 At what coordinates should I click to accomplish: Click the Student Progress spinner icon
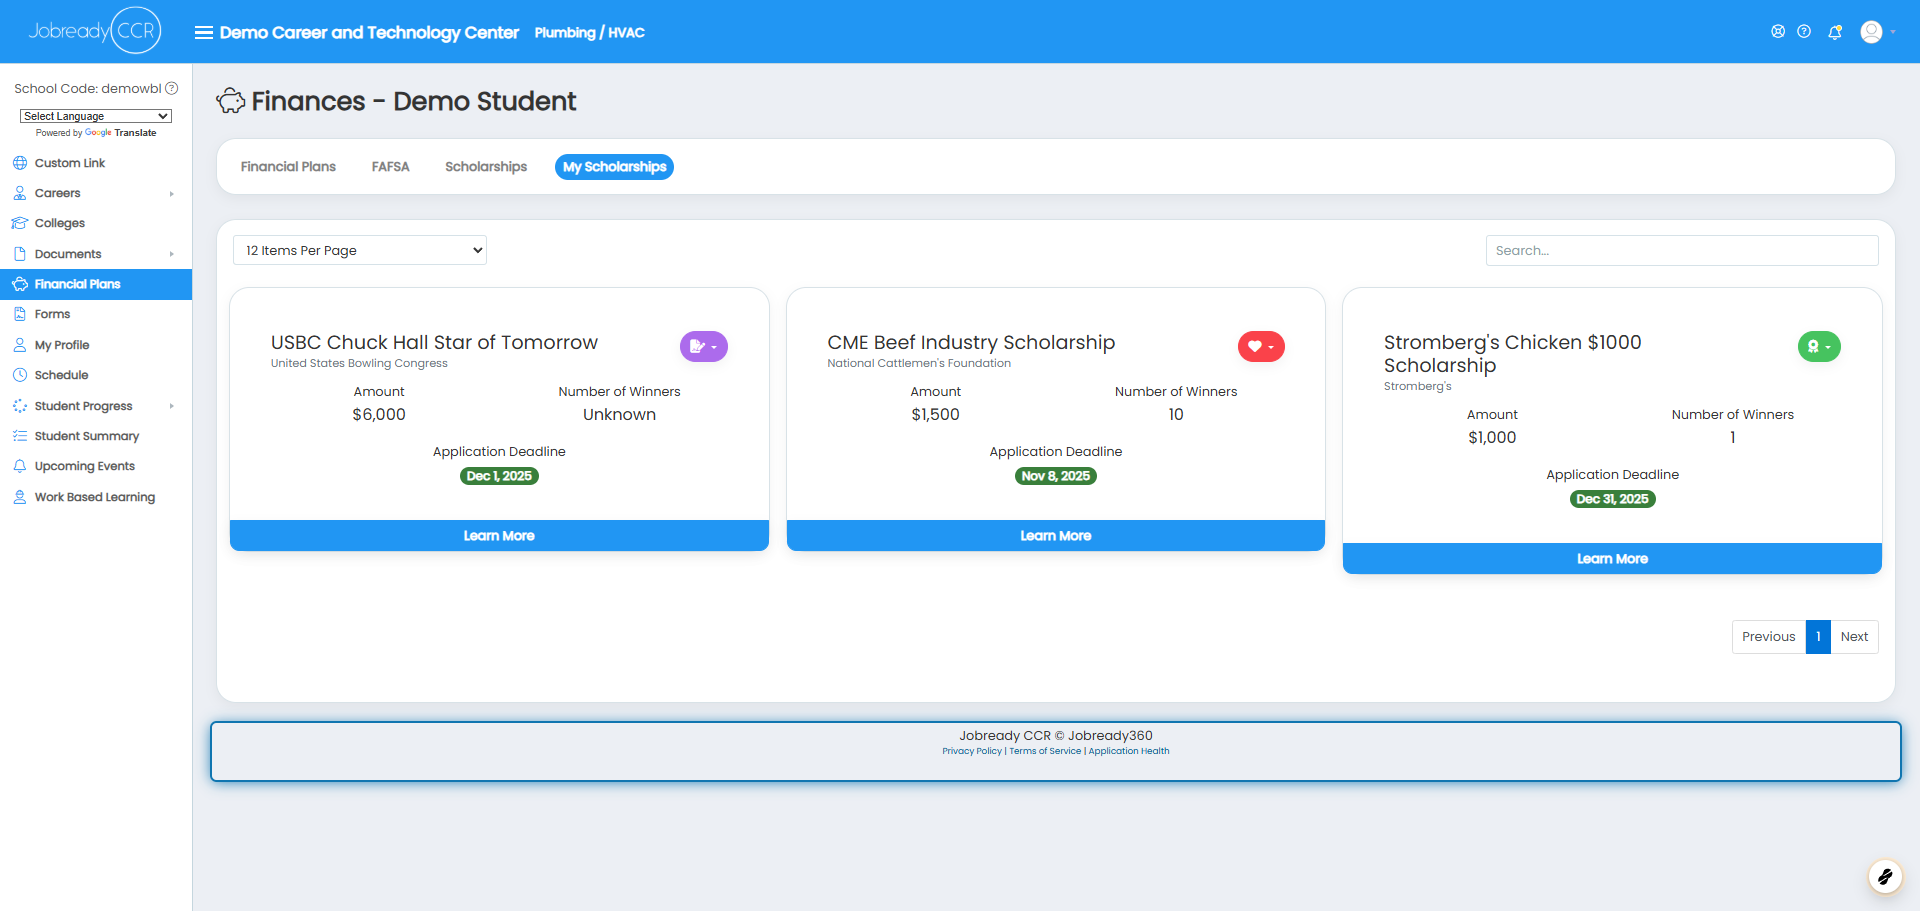[x=20, y=406]
